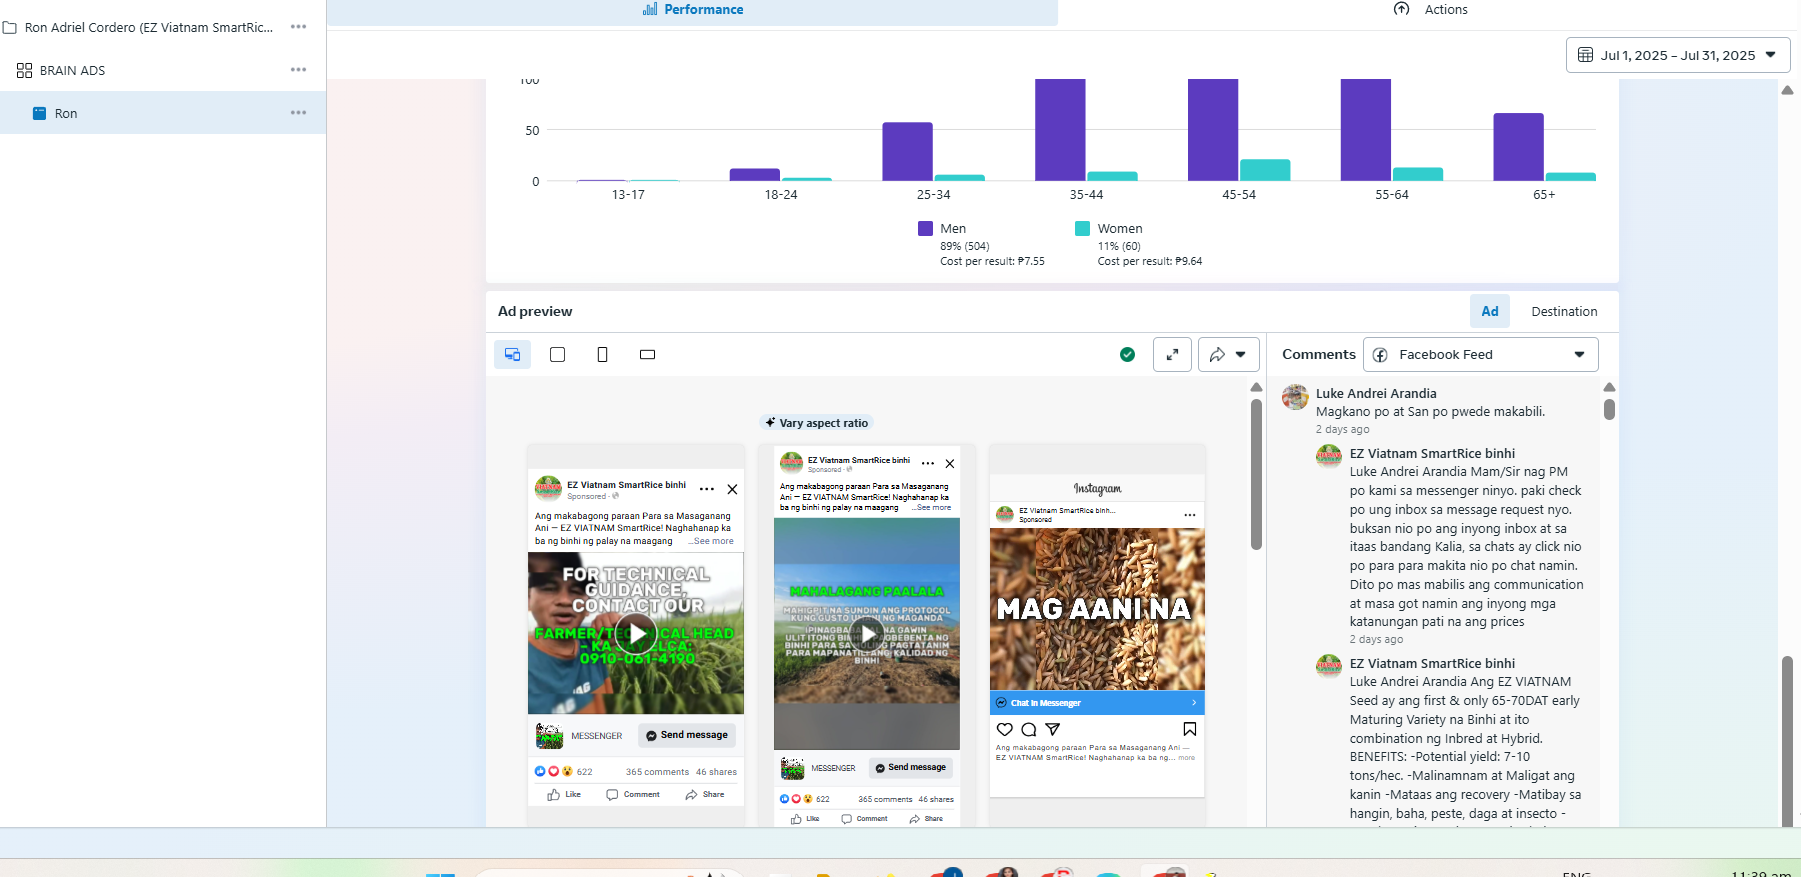Switch to the square format preview icon
Screen dimensions: 1801x877
[x=558, y=355]
